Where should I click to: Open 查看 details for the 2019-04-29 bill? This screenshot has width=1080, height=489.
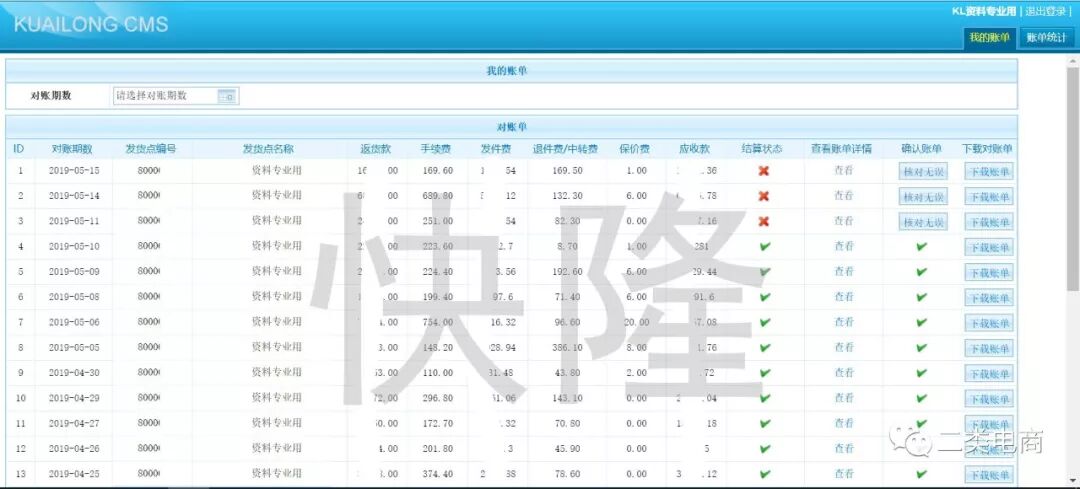[844, 397]
